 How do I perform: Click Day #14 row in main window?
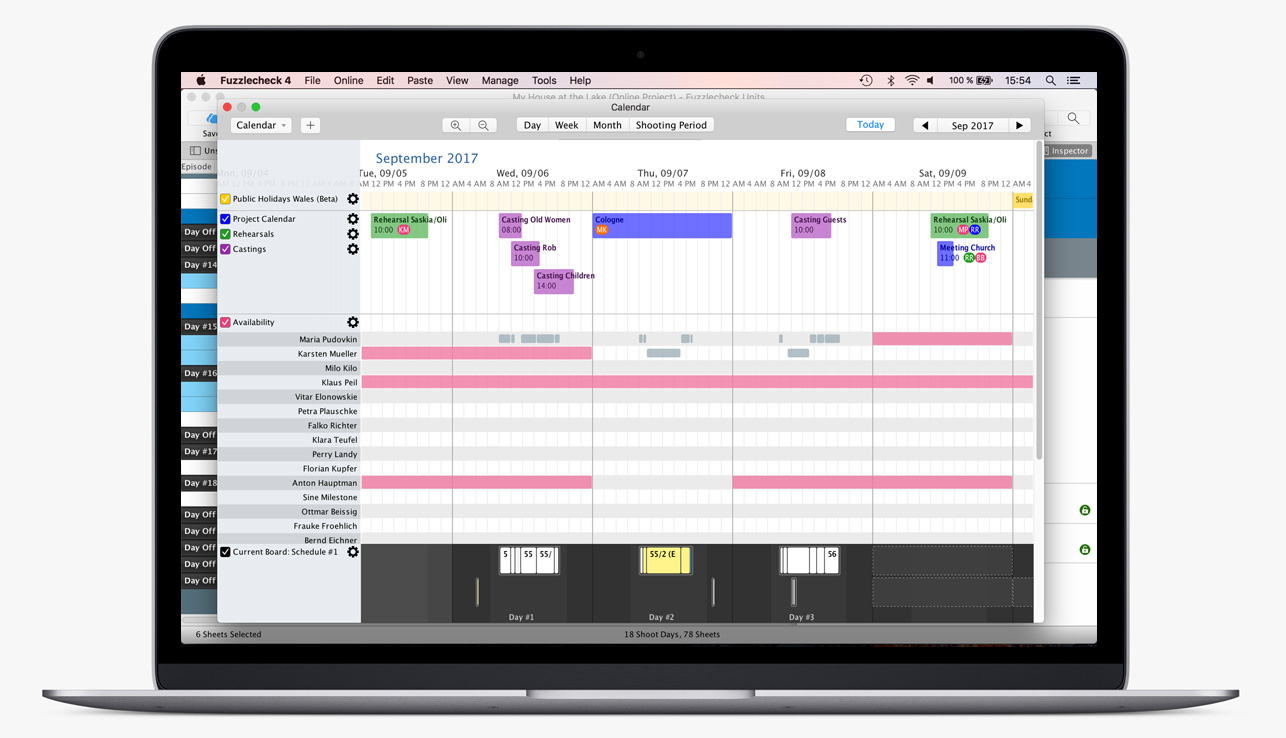(x=199, y=265)
